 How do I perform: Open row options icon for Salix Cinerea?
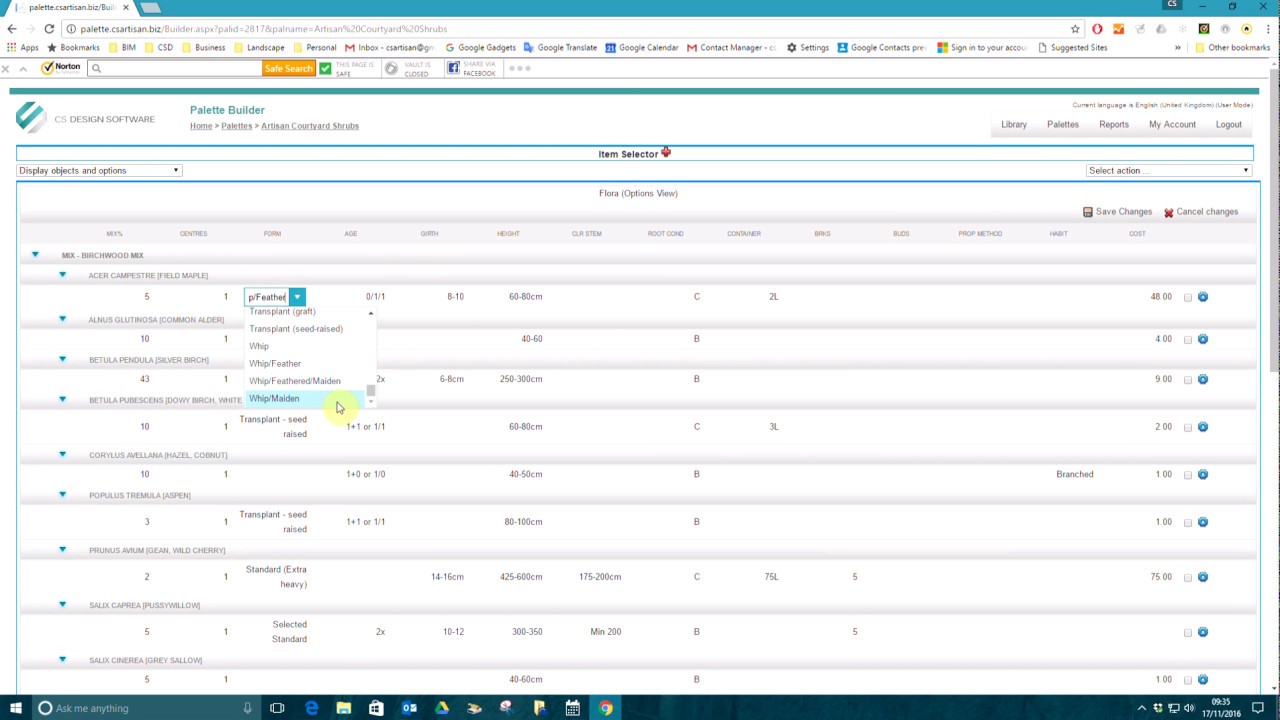1202,680
